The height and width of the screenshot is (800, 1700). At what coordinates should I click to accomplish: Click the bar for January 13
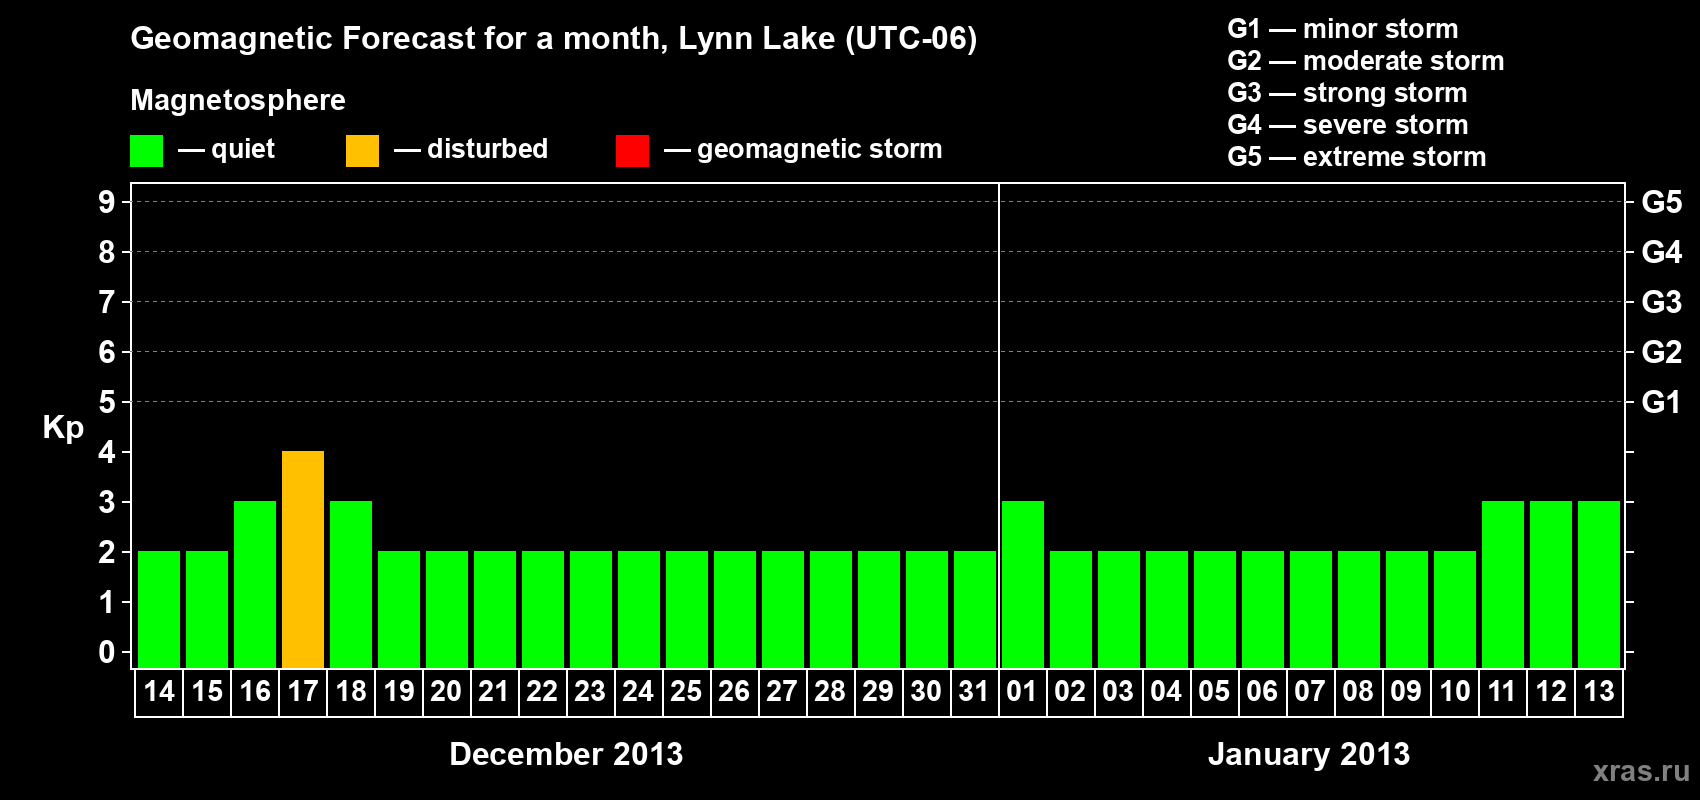coord(1599,584)
